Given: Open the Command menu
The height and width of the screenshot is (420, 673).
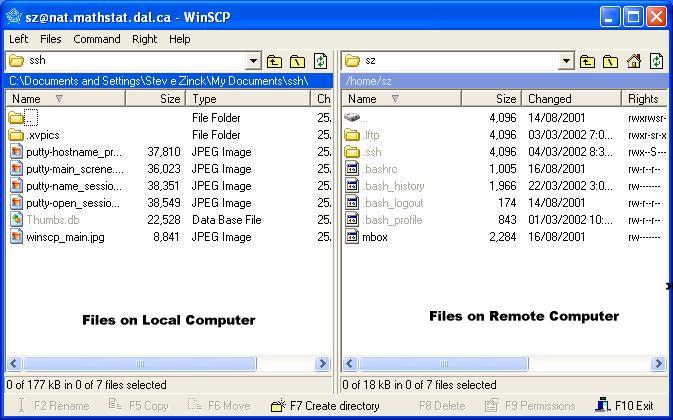Looking at the screenshot, I should [97, 39].
